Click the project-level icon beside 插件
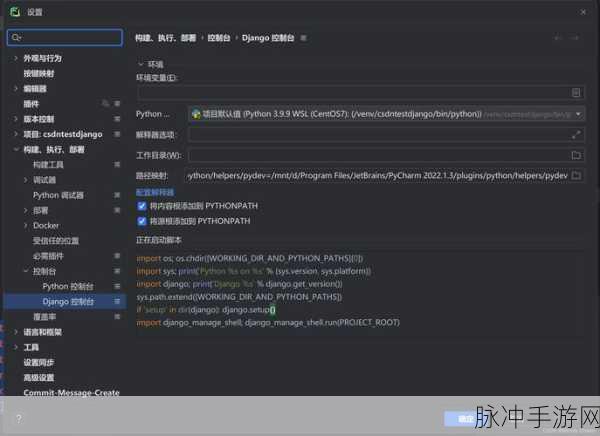The image size is (600, 436). click(117, 104)
